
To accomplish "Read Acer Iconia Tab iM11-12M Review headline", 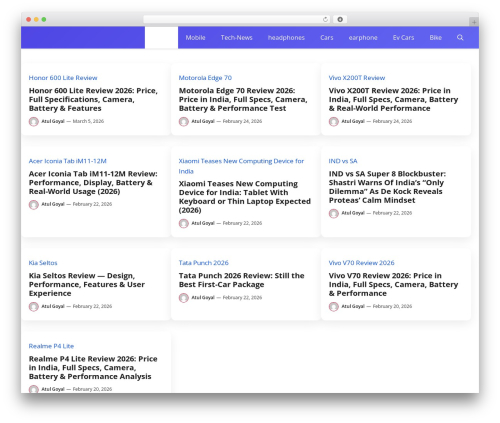I will (x=93, y=182).
